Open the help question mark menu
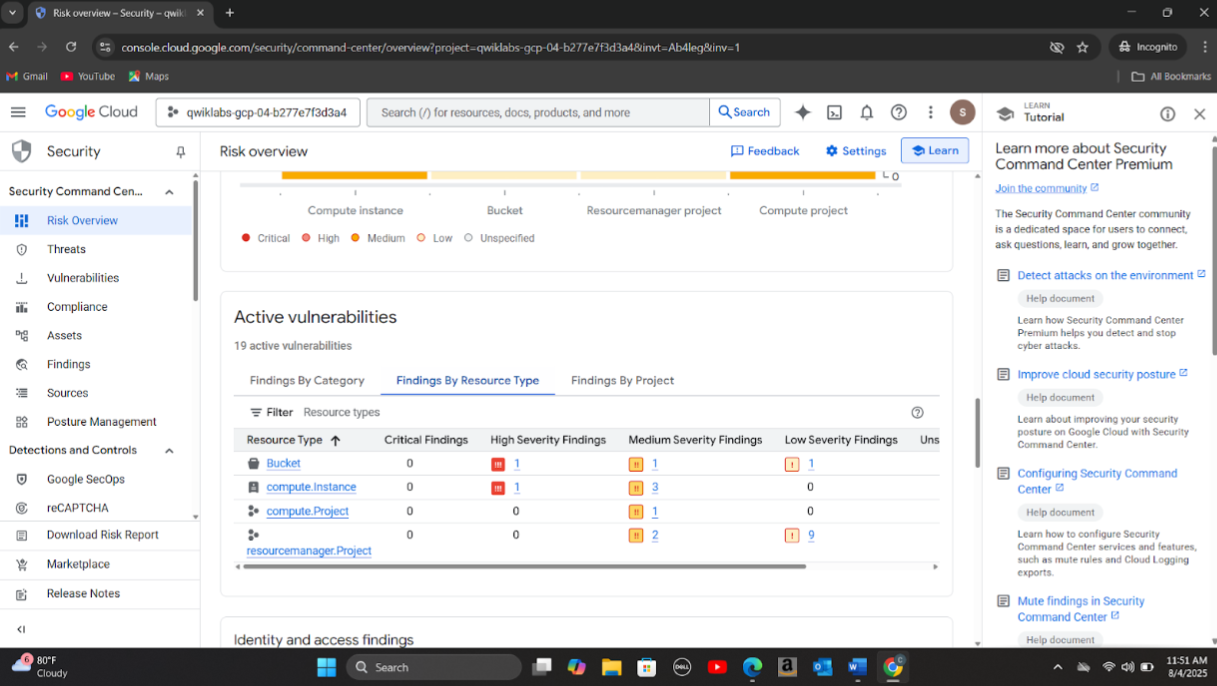The image size is (1217, 686). coord(898,113)
